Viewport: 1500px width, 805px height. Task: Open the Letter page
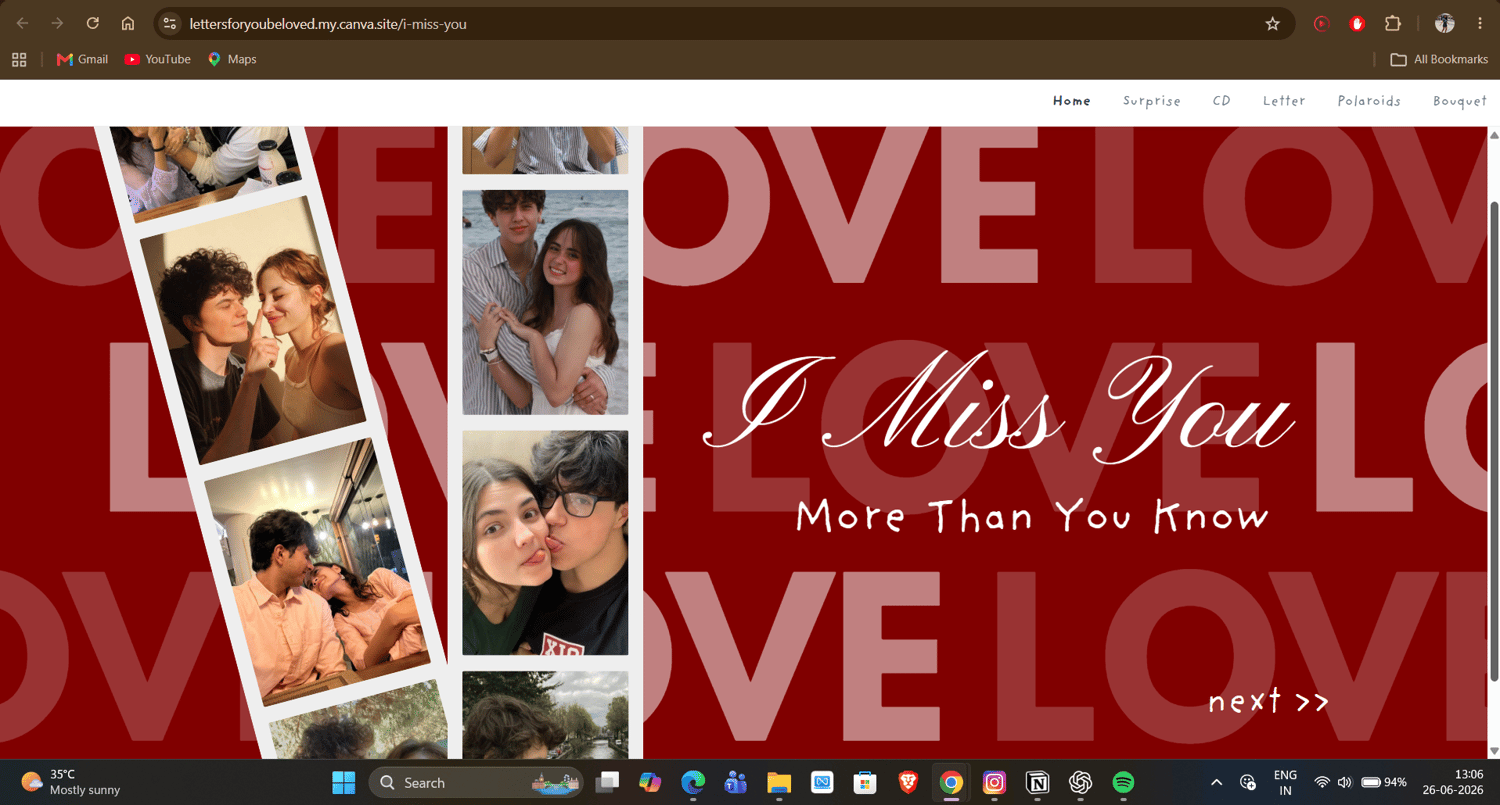coord(1284,101)
